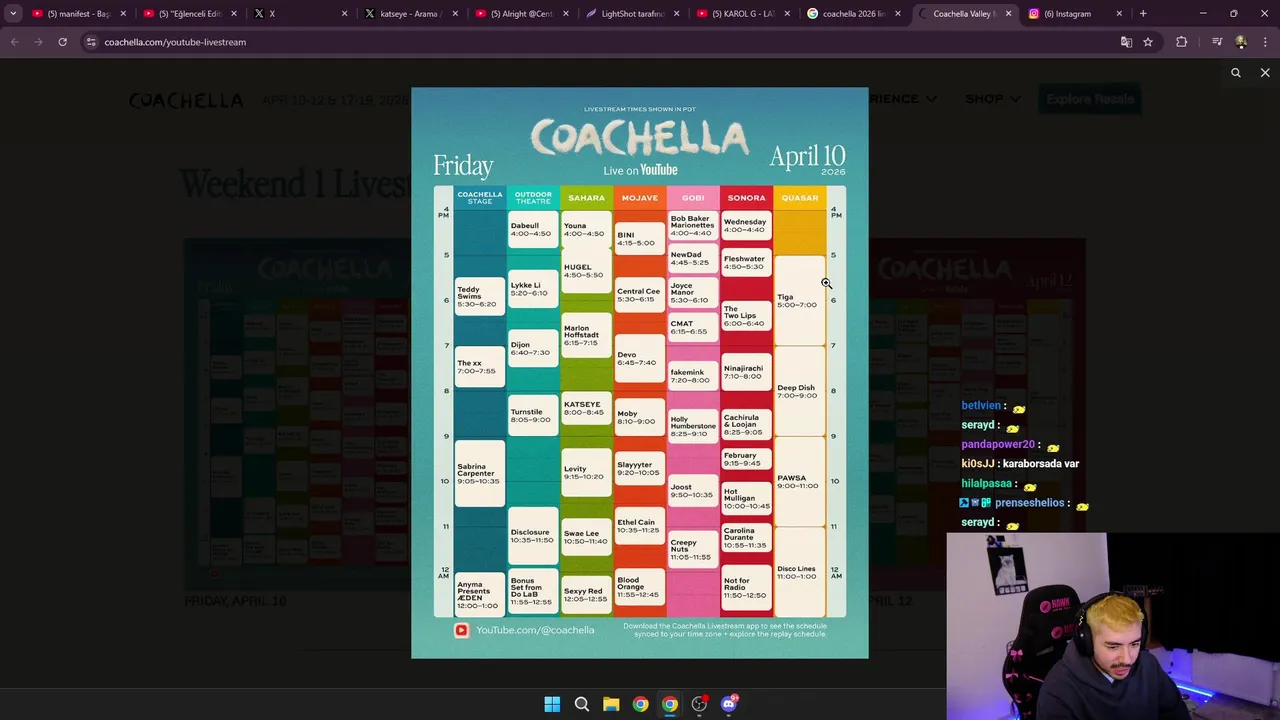Viewport: 1280px width, 720px height.
Task: Open the Chrome extensions menu
Action: point(1182,42)
